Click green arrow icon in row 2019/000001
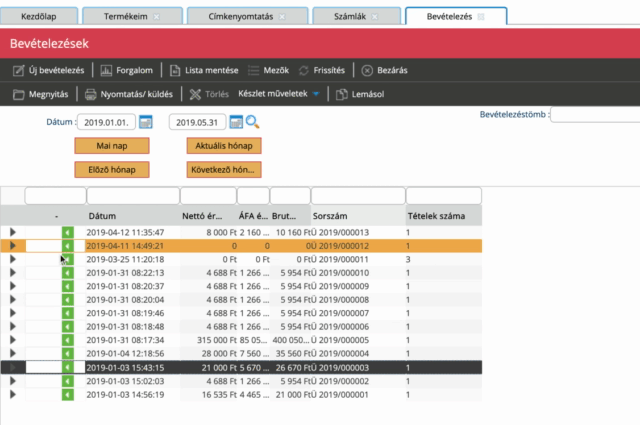This screenshot has width=640, height=425. pyautogui.click(x=68, y=395)
